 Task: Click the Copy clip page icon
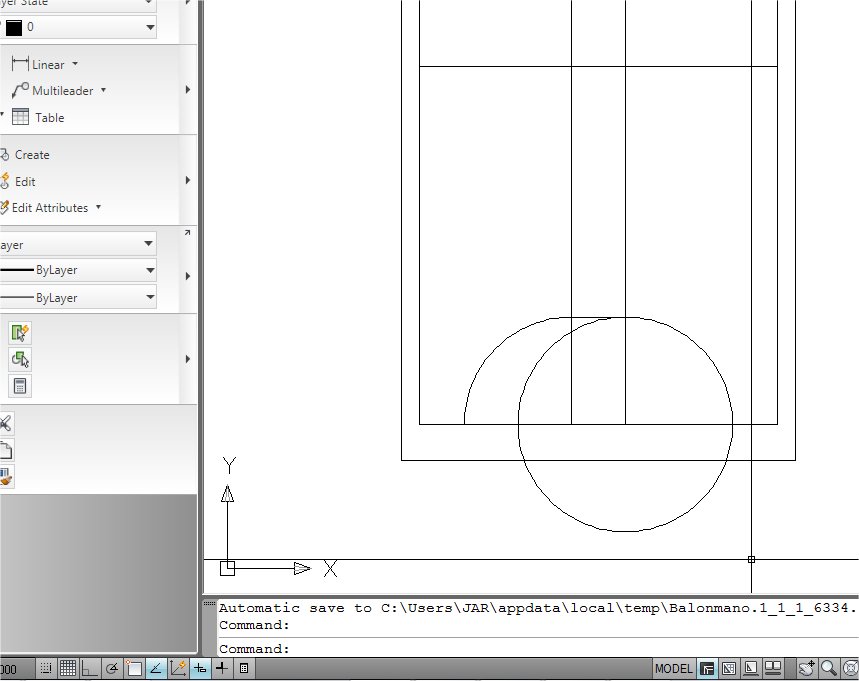[6, 450]
